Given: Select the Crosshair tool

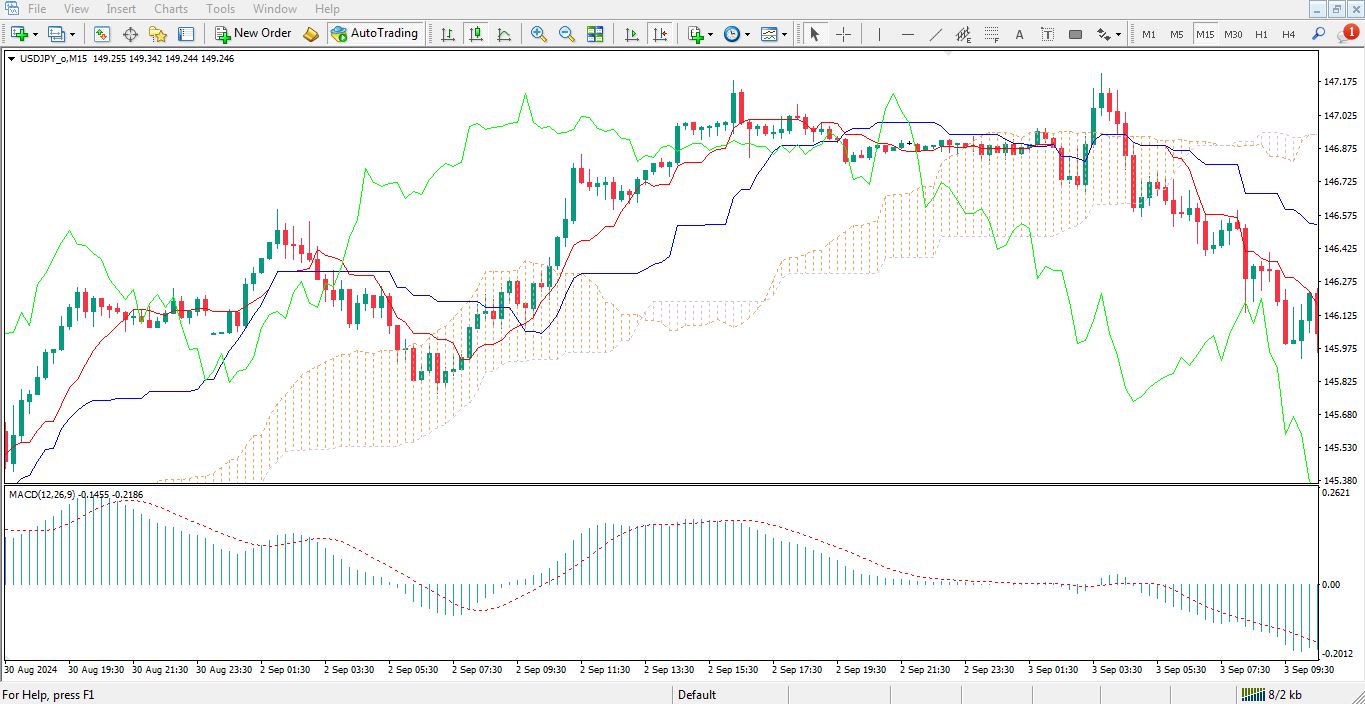Looking at the screenshot, I should pyautogui.click(x=843, y=34).
